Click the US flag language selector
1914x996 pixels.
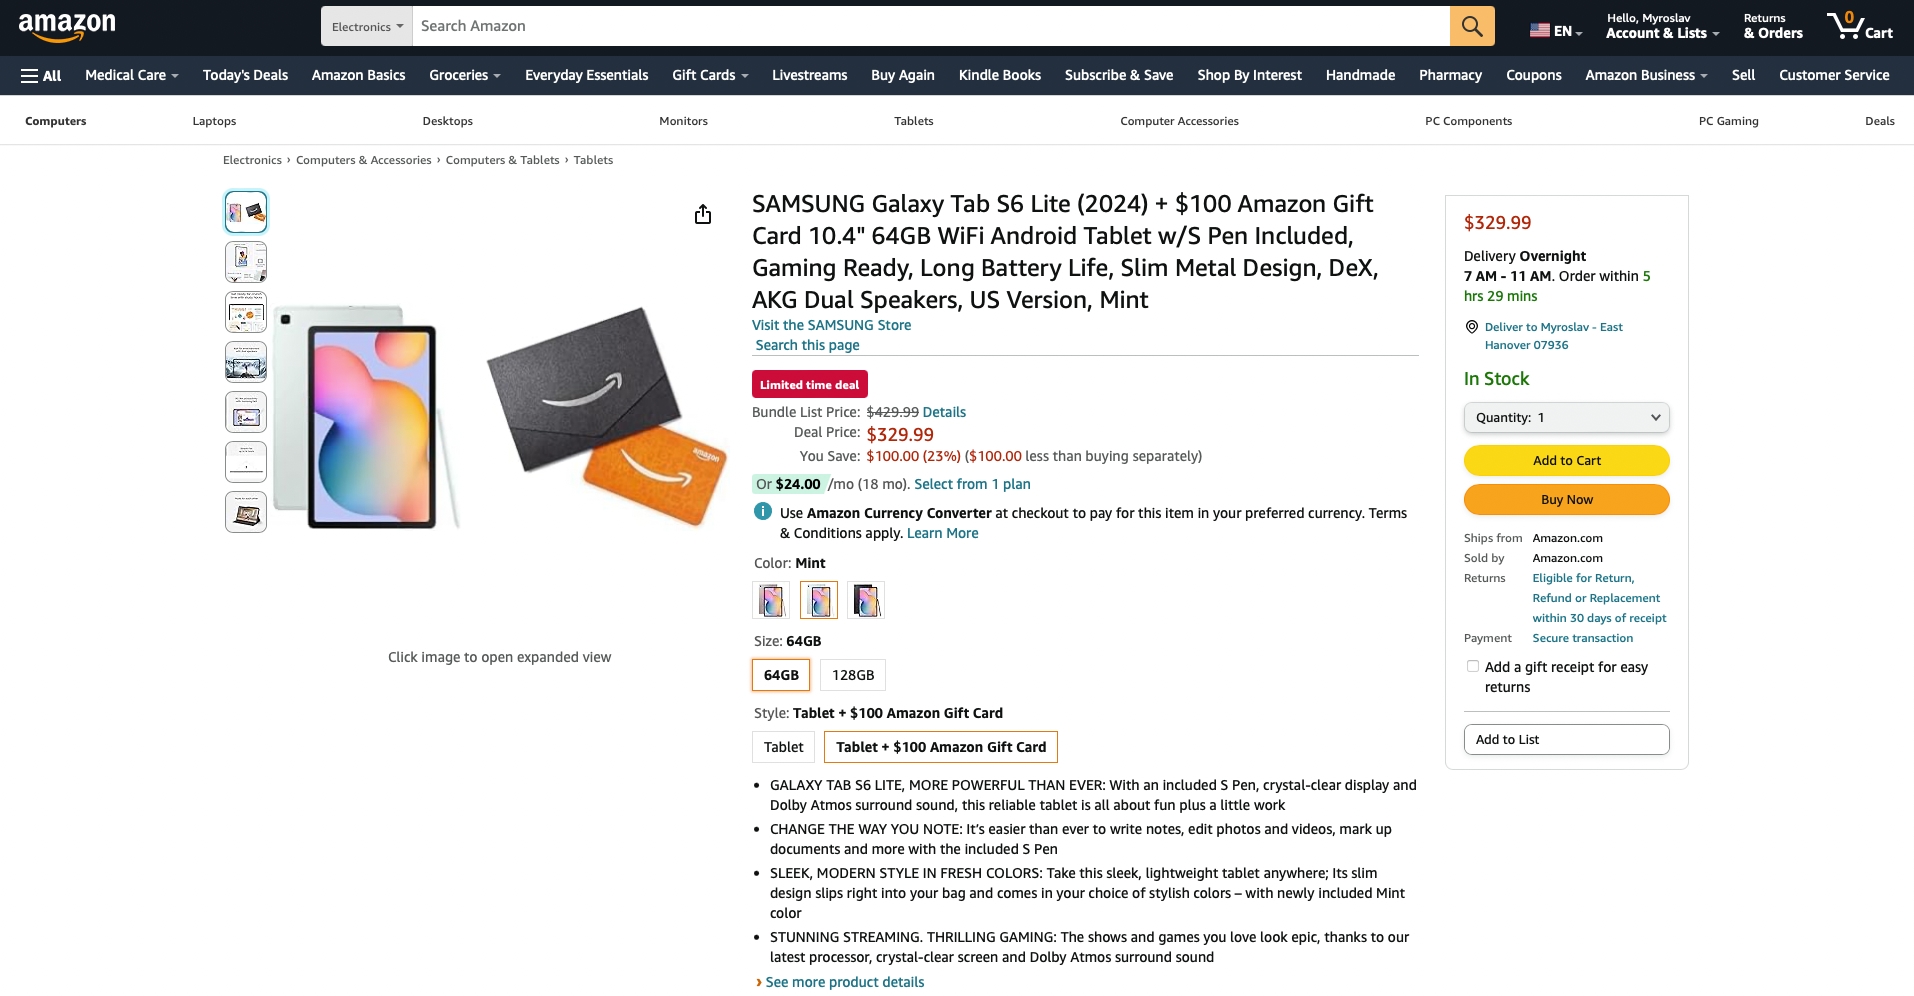click(1555, 31)
